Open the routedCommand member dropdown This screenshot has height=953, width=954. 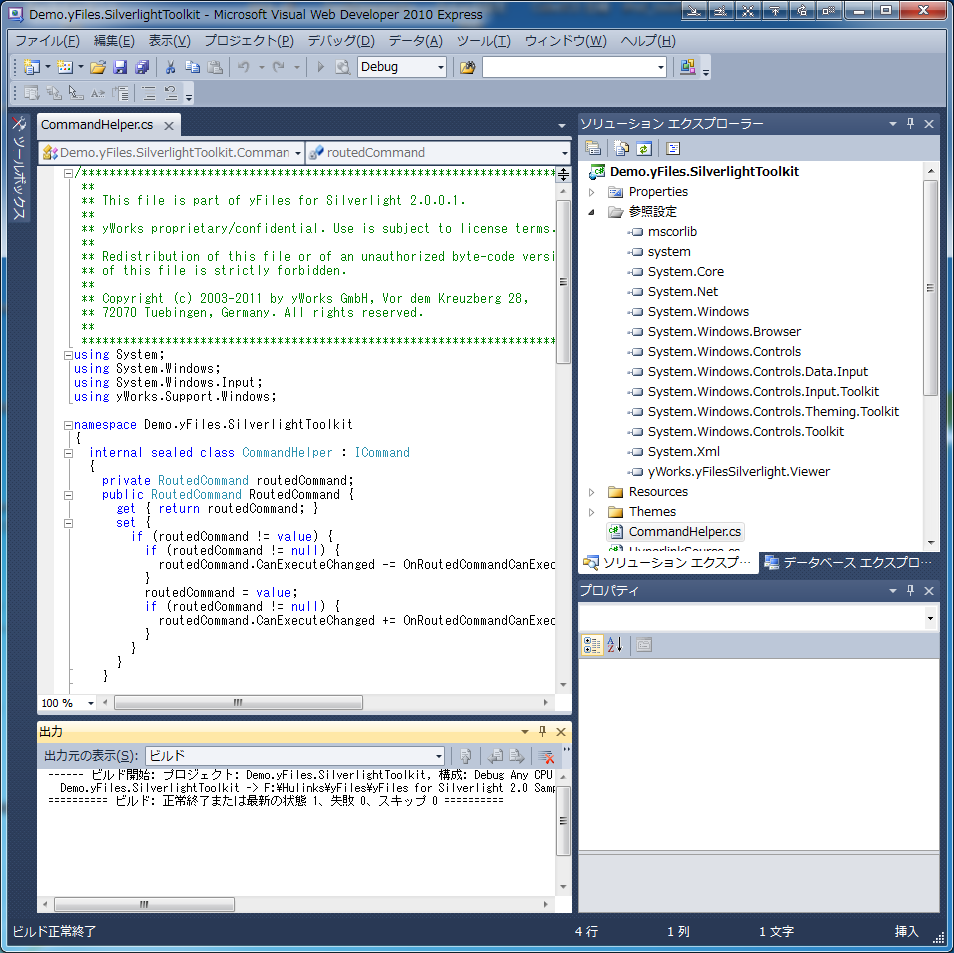click(565, 153)
